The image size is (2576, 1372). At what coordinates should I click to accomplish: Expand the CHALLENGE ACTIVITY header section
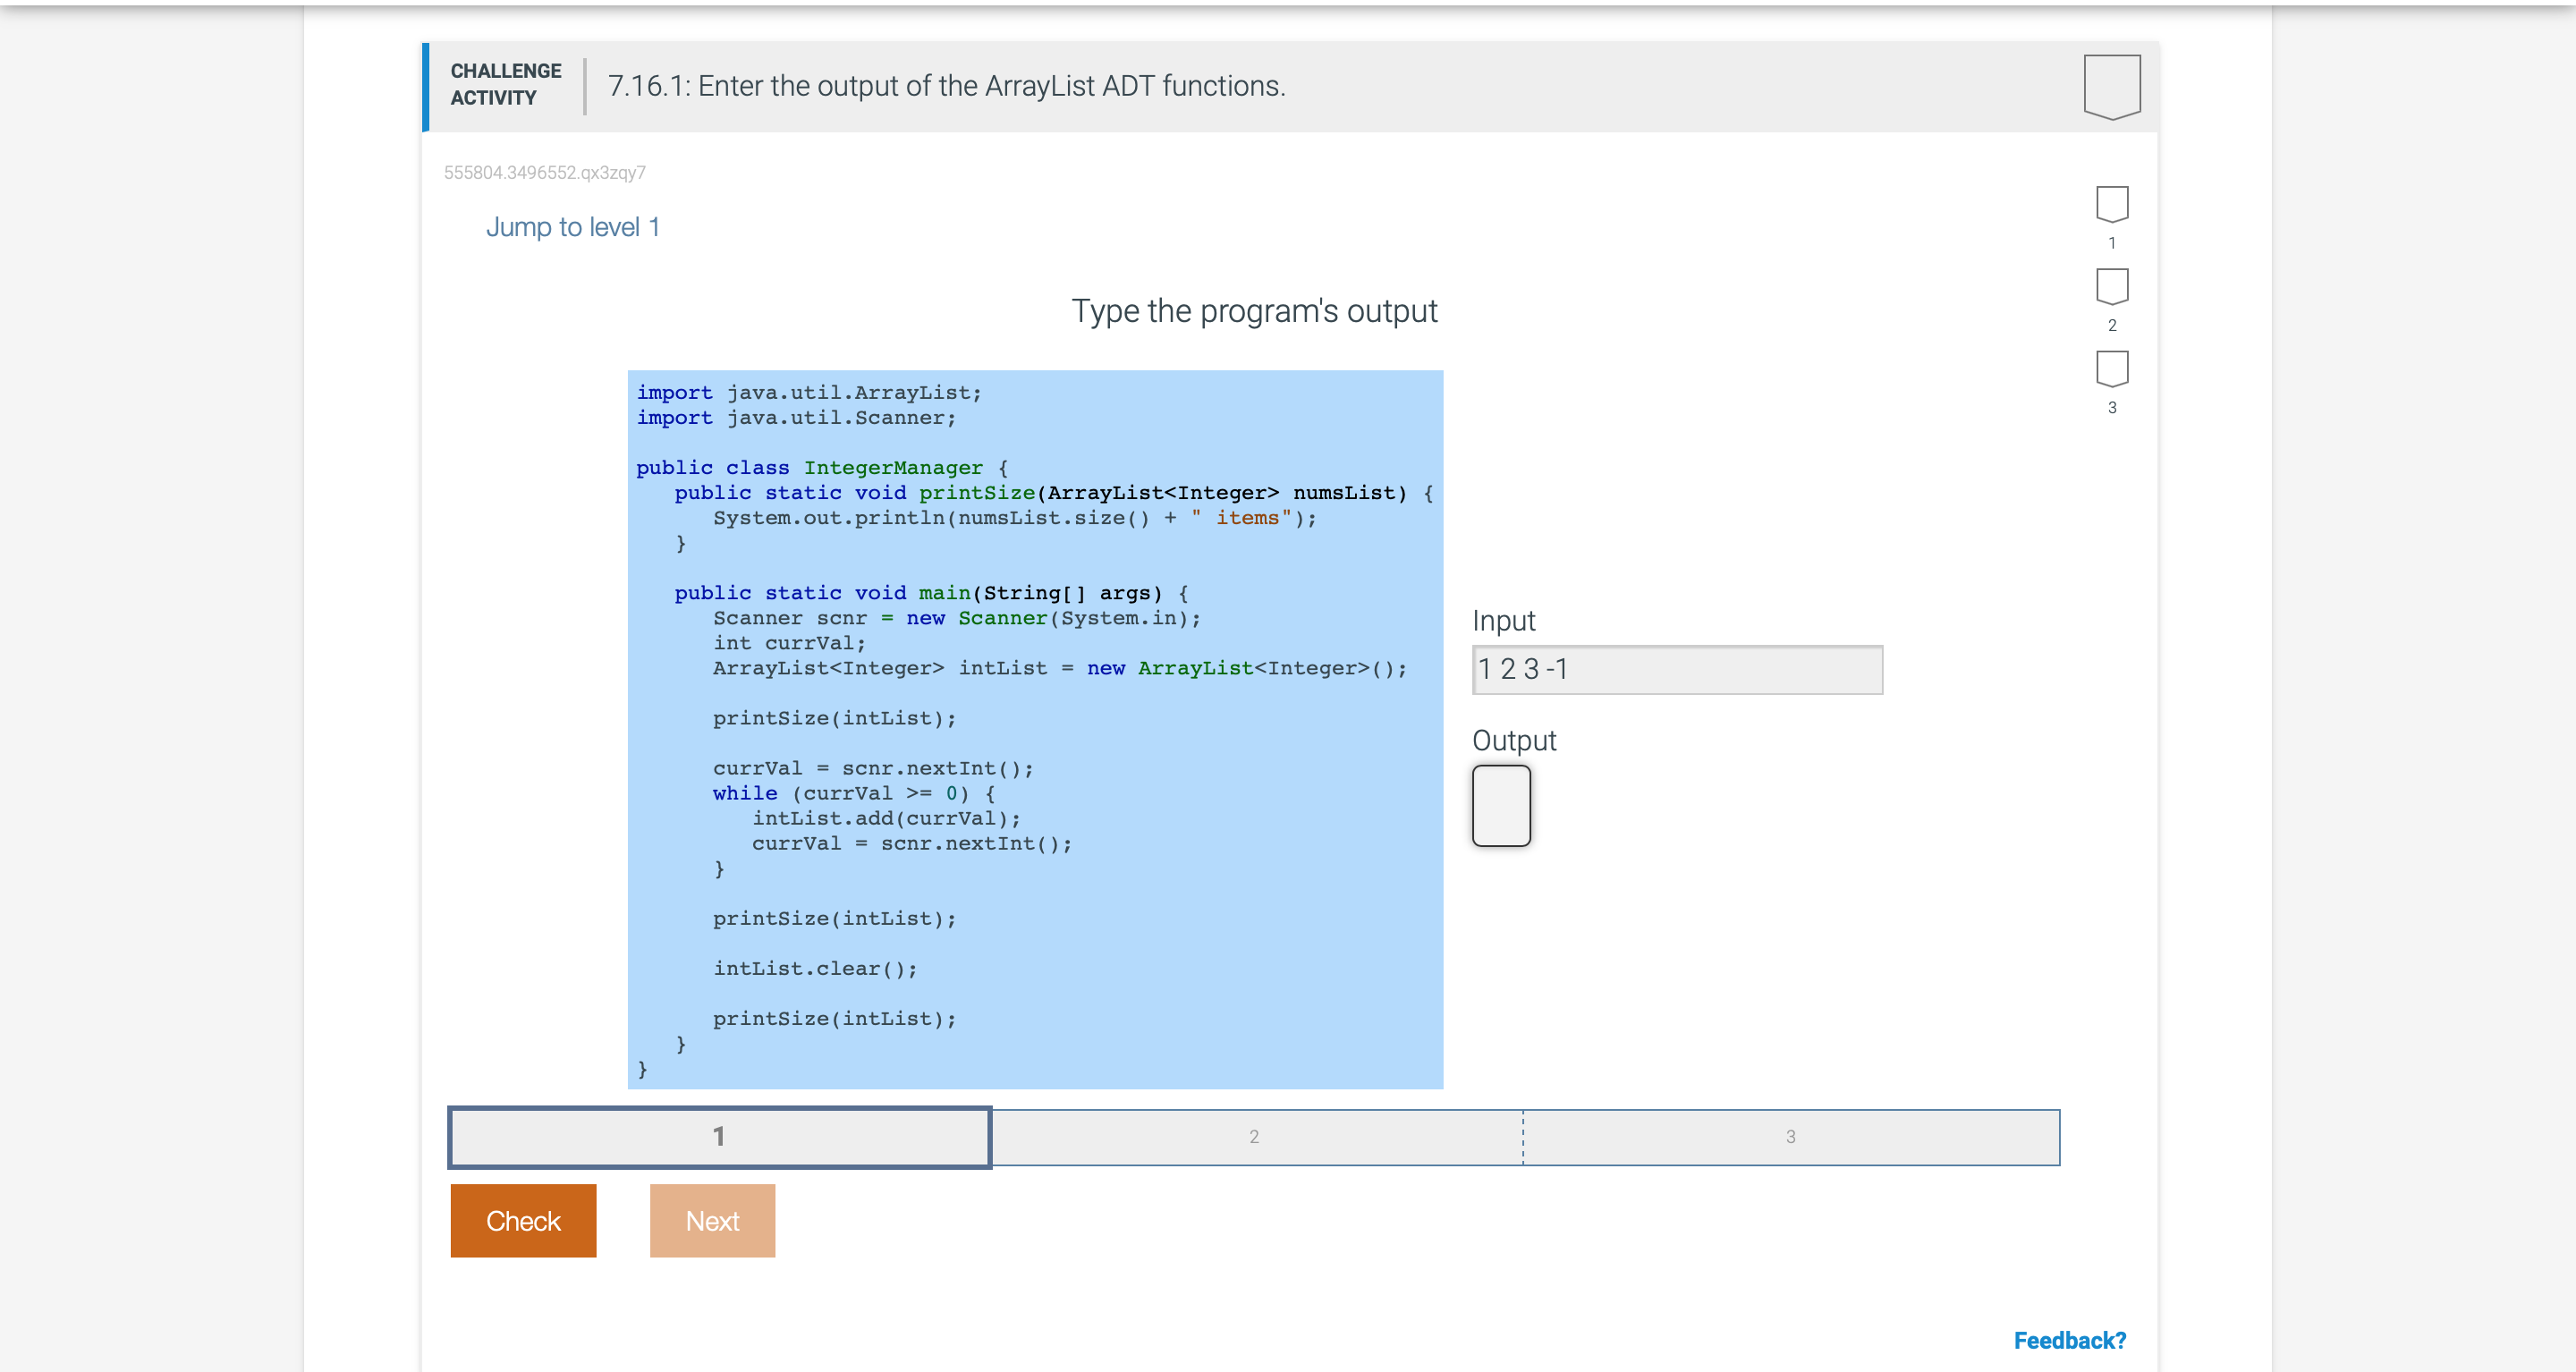point(505,86)
